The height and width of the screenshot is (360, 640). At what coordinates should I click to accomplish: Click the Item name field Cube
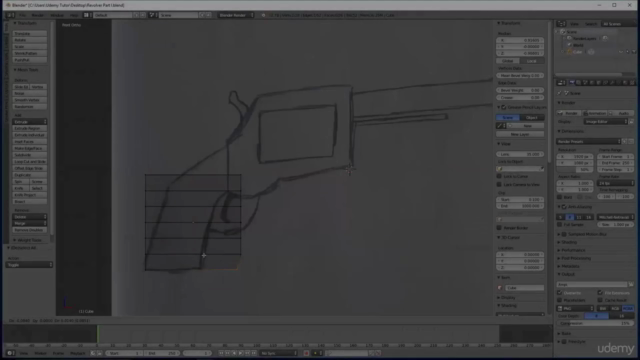(x=524, y=288)
